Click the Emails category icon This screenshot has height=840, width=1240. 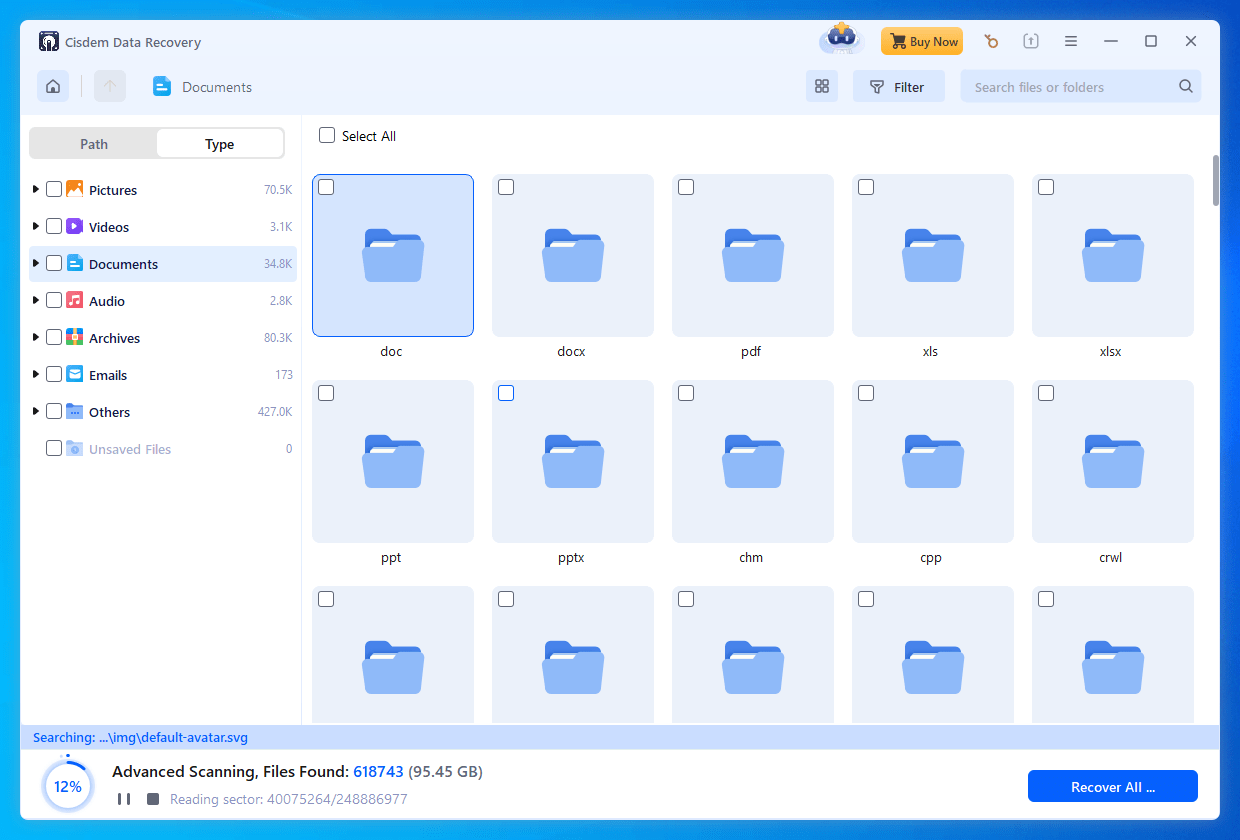coord(75,374)
